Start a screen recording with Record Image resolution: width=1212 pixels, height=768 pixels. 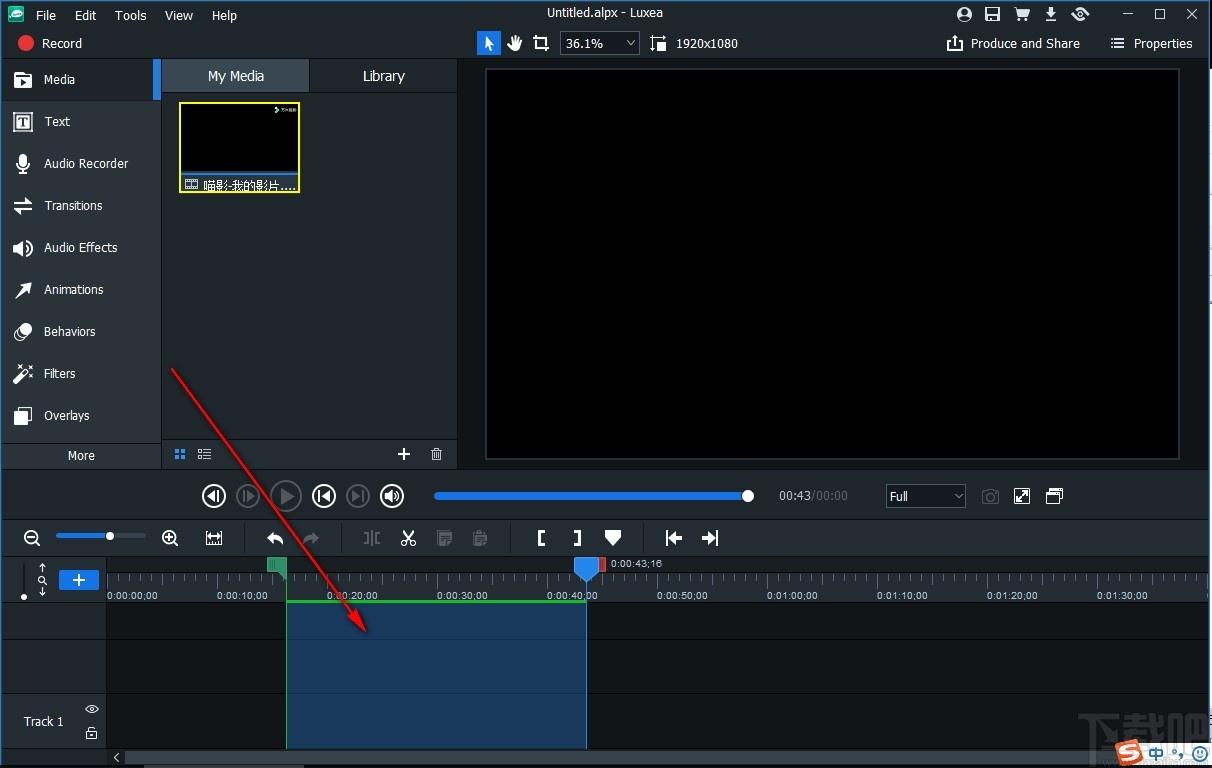click(50, 43)
